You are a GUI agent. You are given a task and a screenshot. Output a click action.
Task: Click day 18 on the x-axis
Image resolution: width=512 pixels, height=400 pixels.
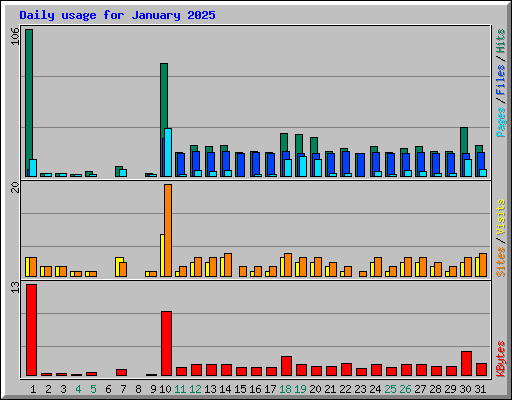coord(285,389)
